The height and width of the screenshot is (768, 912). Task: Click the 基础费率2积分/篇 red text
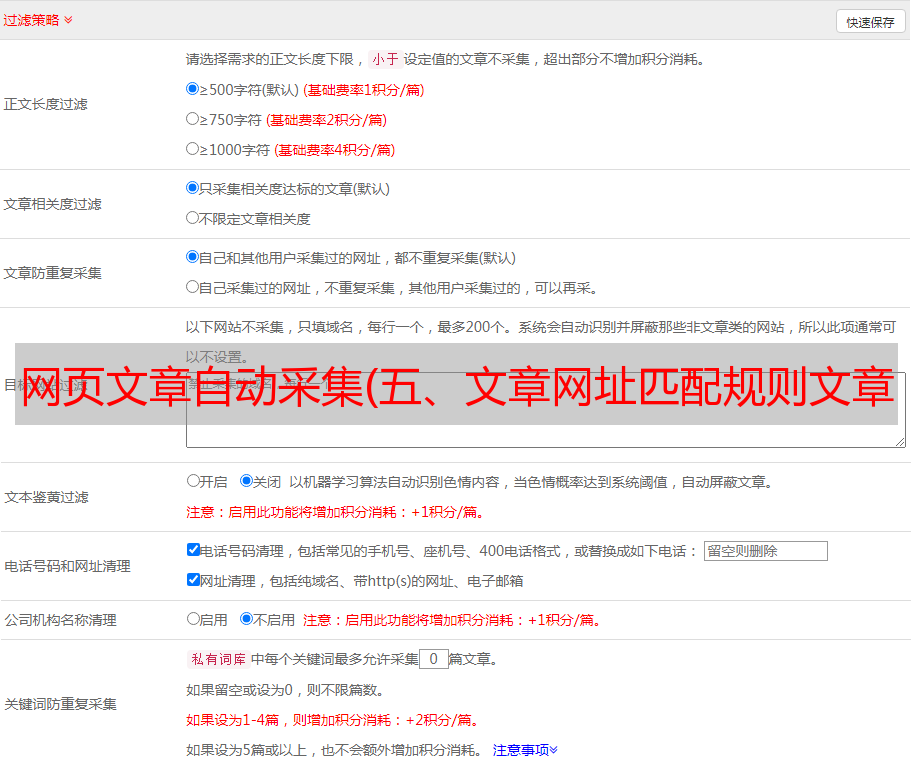[x=326, y=120]
